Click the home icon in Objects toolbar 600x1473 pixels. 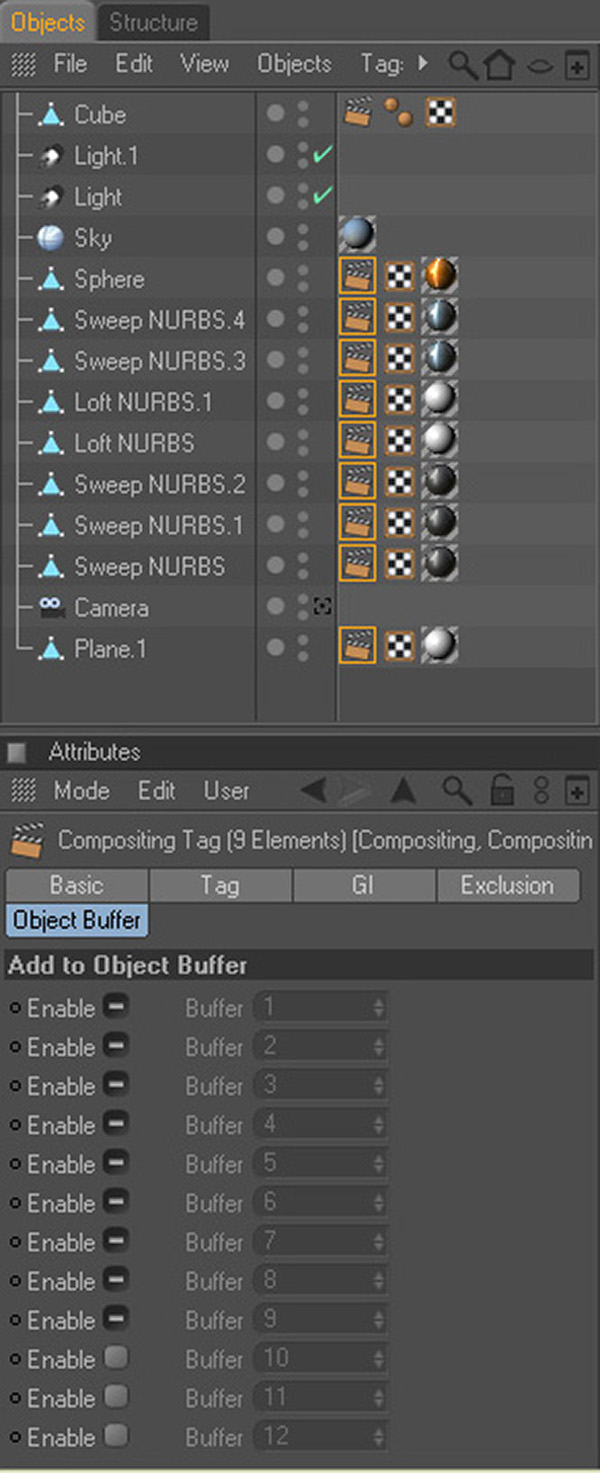coord(498,65)
